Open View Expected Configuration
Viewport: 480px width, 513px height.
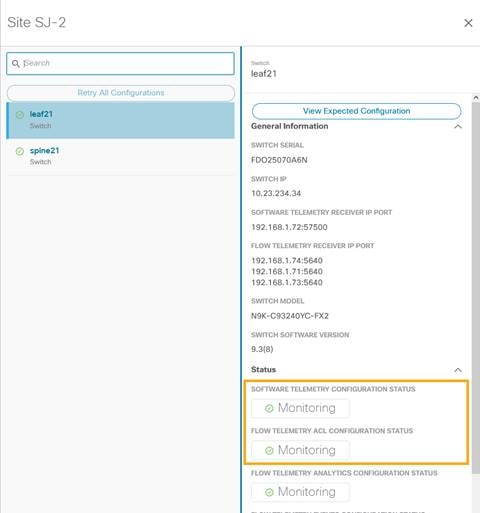pyautogui.click(x=356, y=111)
